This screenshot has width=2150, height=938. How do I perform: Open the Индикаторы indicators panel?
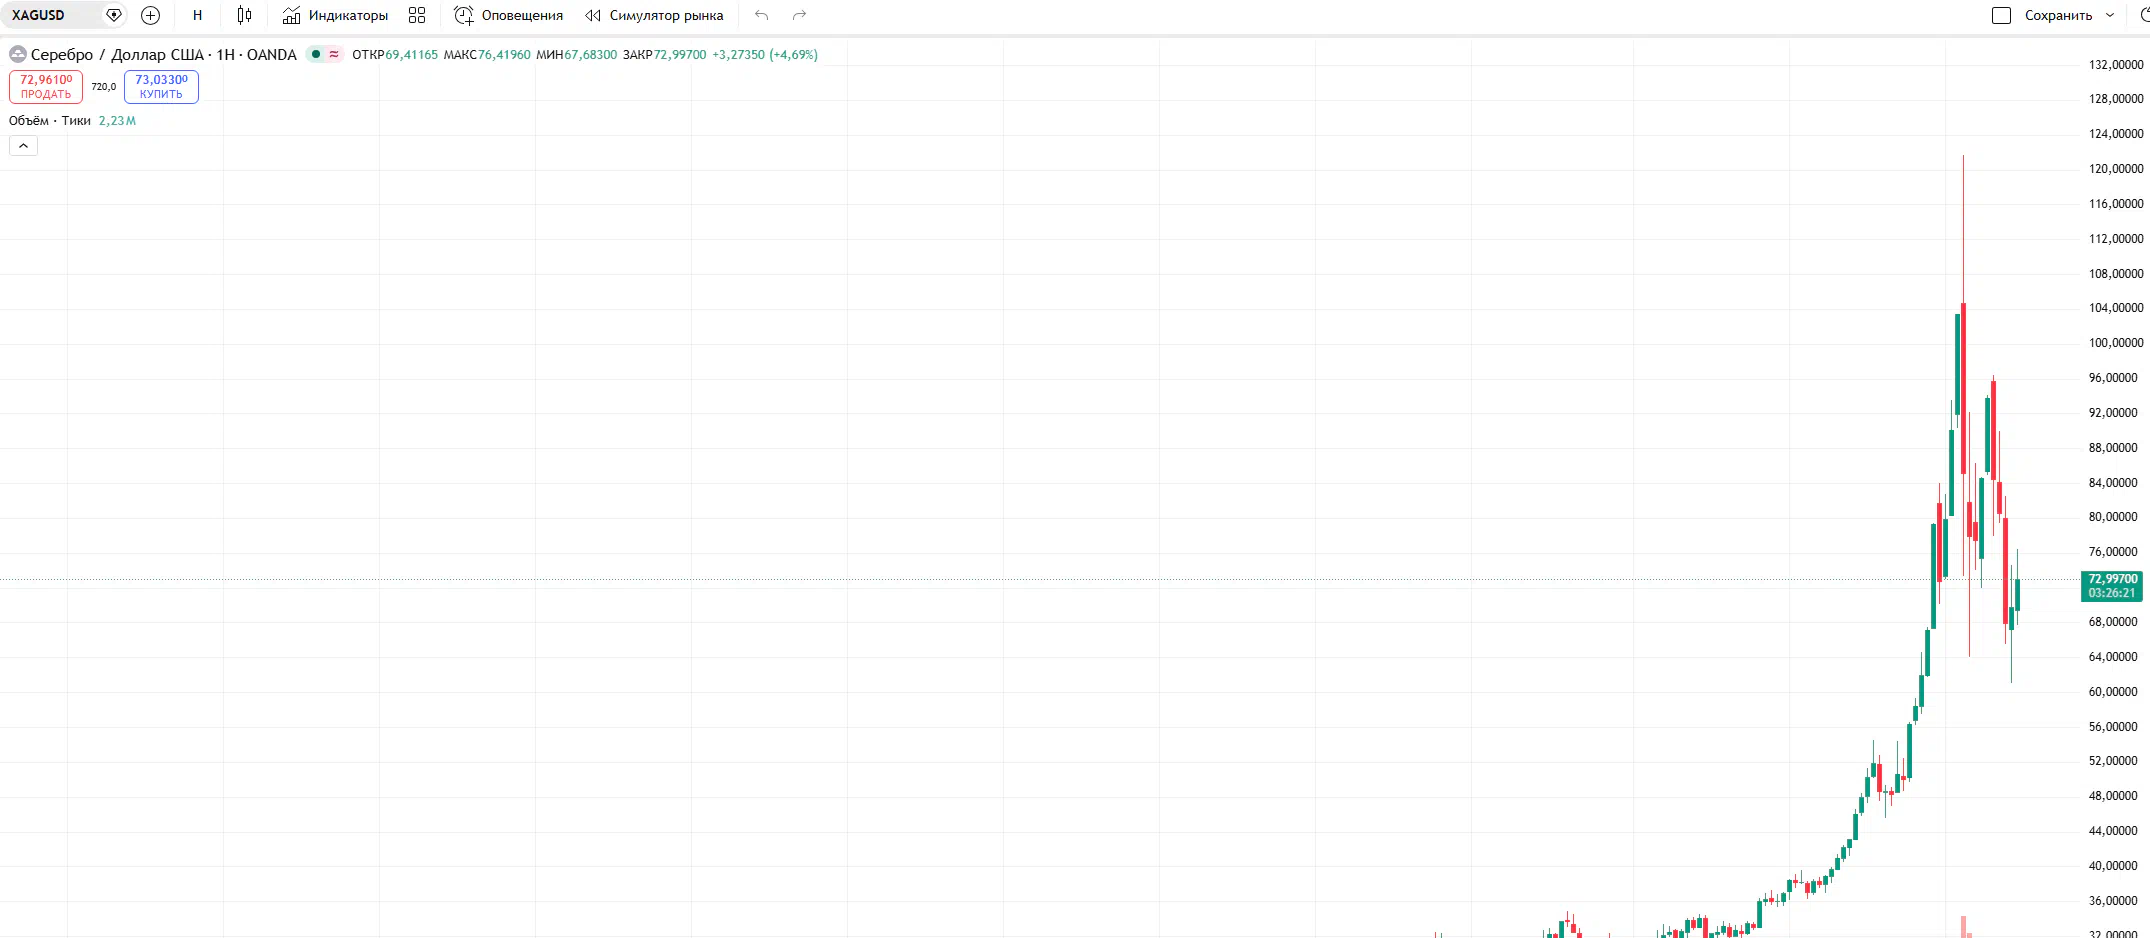tap(335, 15)
